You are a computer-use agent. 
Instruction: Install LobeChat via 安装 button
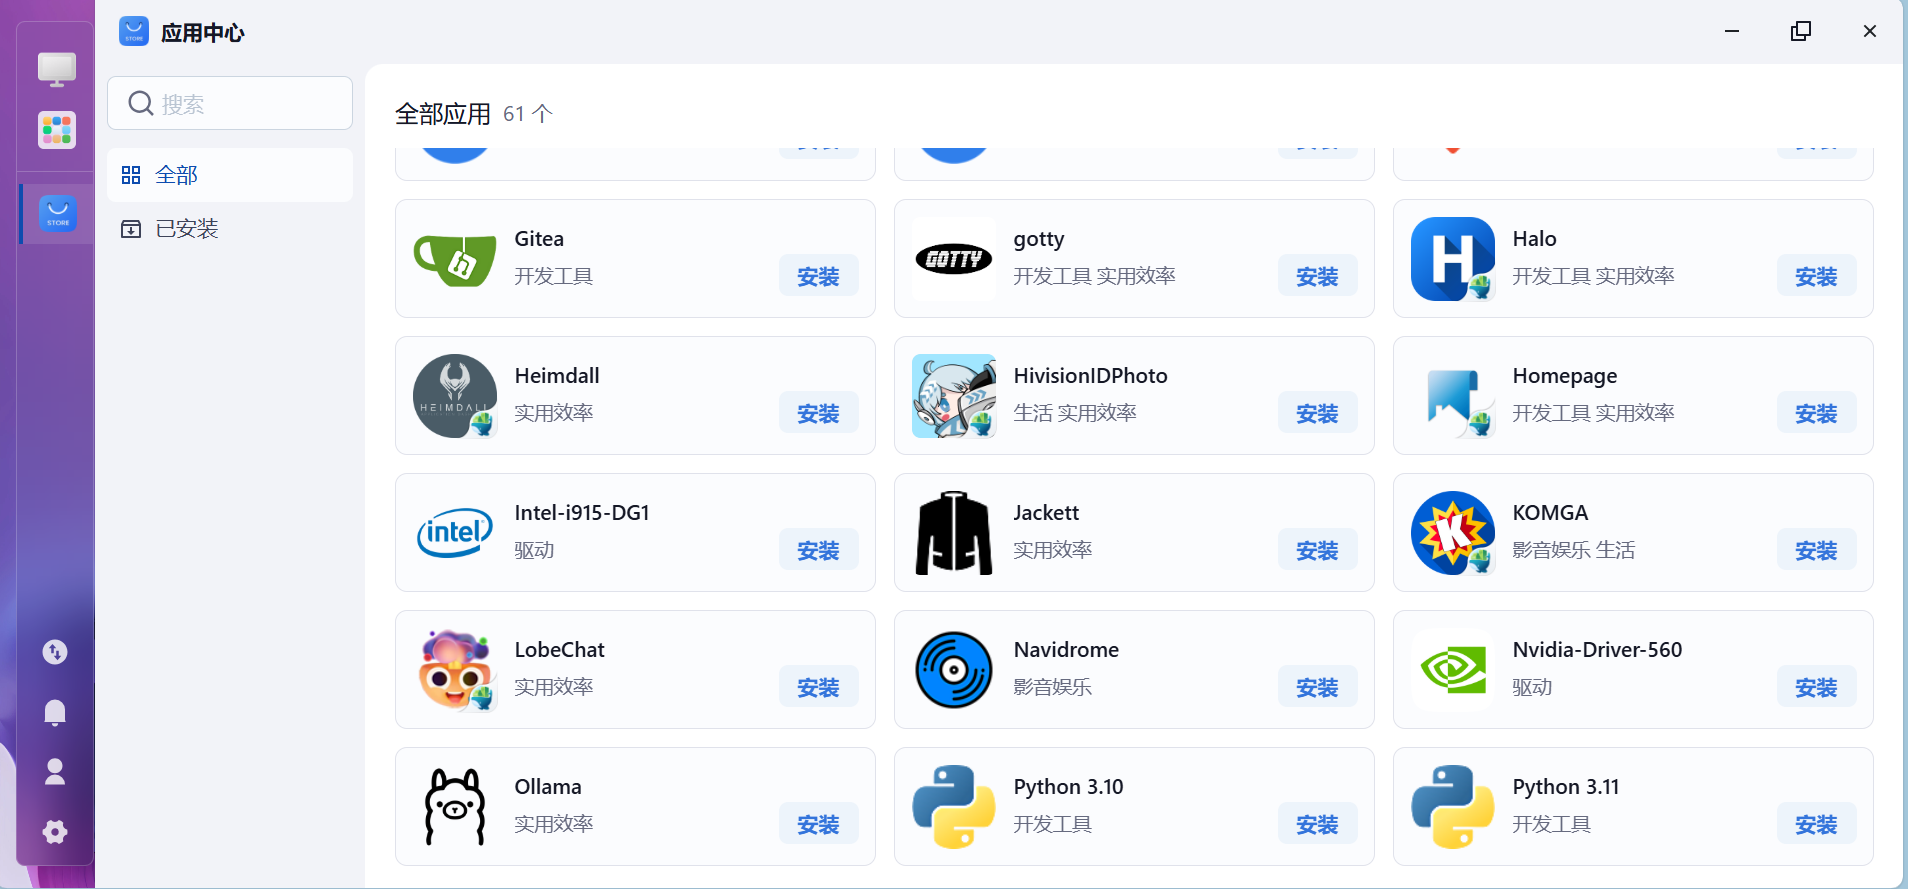coord(818,687)
